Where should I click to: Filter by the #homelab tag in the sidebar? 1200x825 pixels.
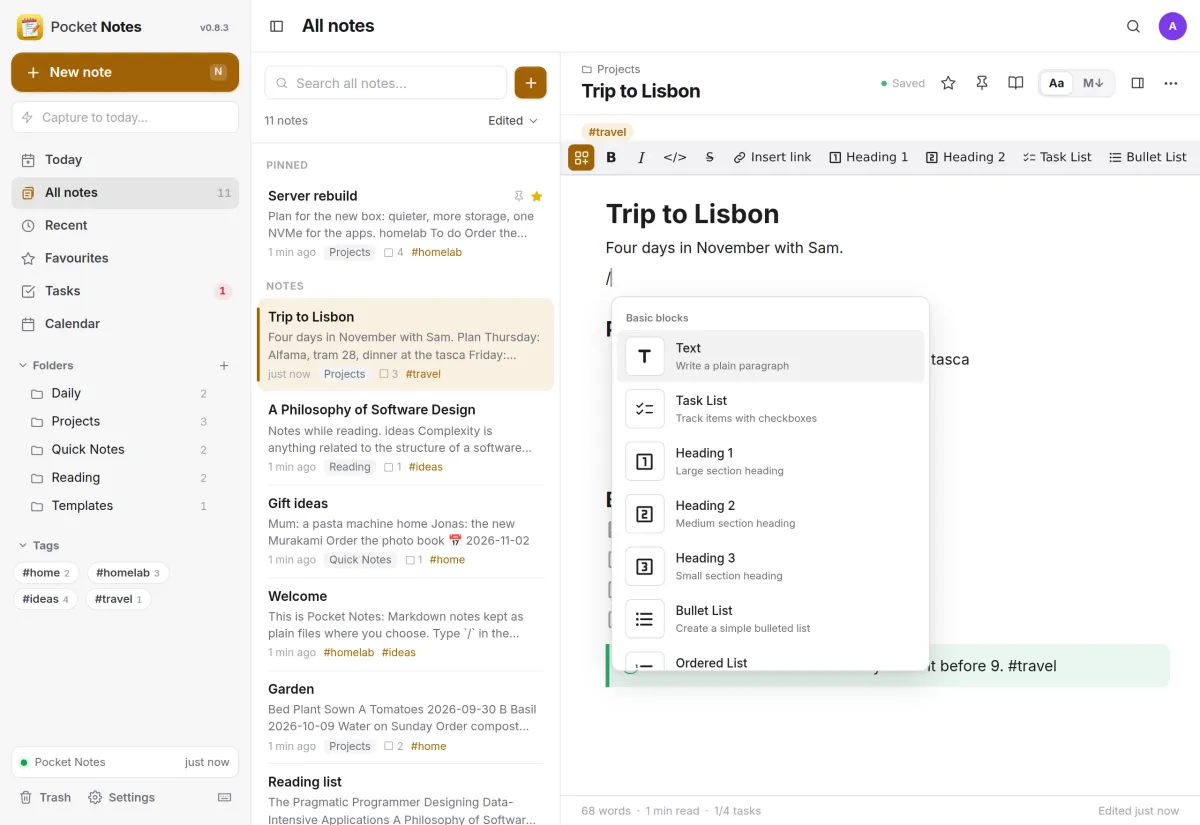[x=128, y=573]
